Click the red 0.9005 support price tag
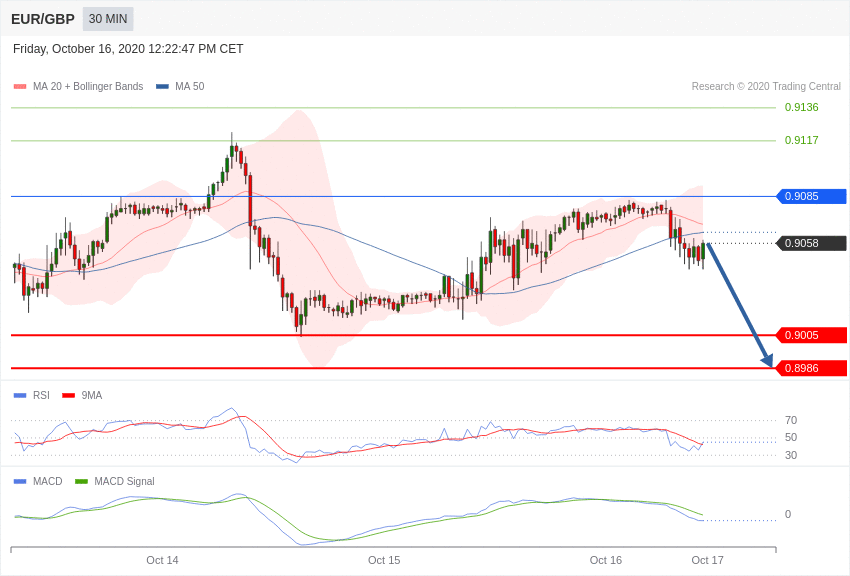The image size is (850, 576). (812, 335)
